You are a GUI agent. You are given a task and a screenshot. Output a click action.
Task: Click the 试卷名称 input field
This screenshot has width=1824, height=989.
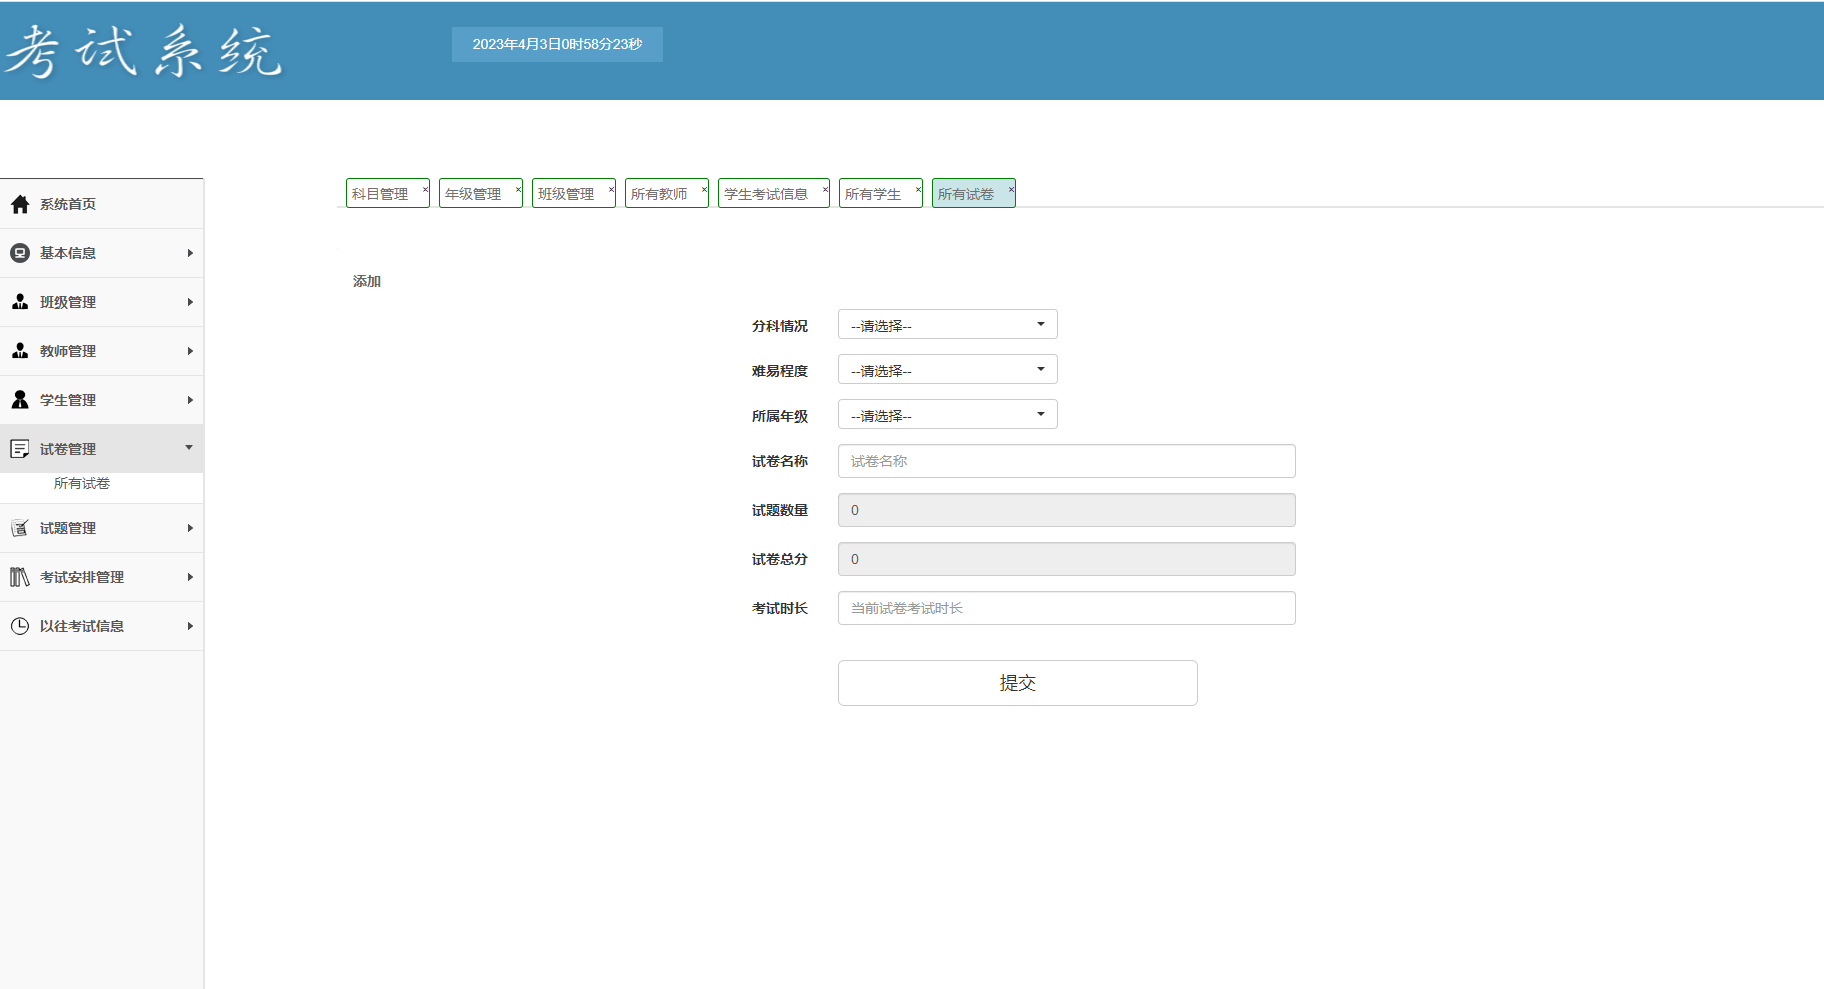tap(1067, 461)
